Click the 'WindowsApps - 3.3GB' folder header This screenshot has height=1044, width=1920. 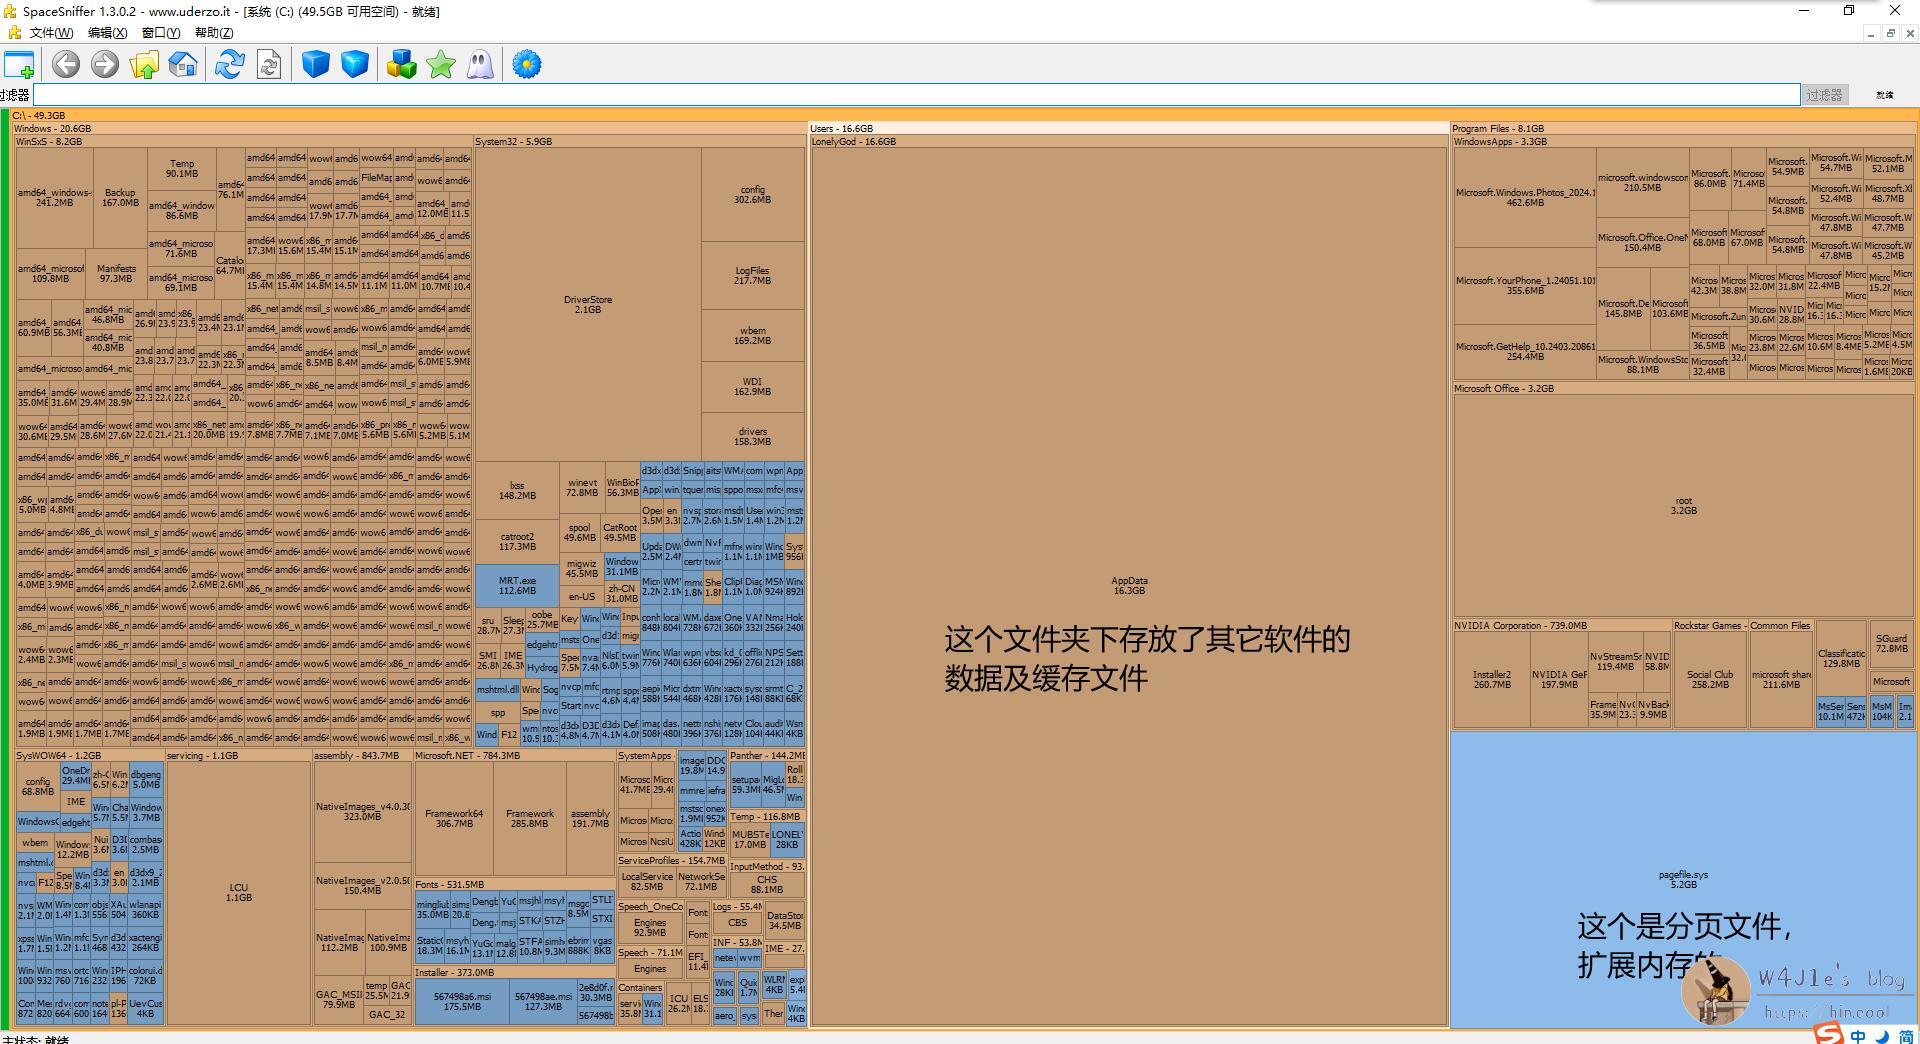tap(1684, 142)
